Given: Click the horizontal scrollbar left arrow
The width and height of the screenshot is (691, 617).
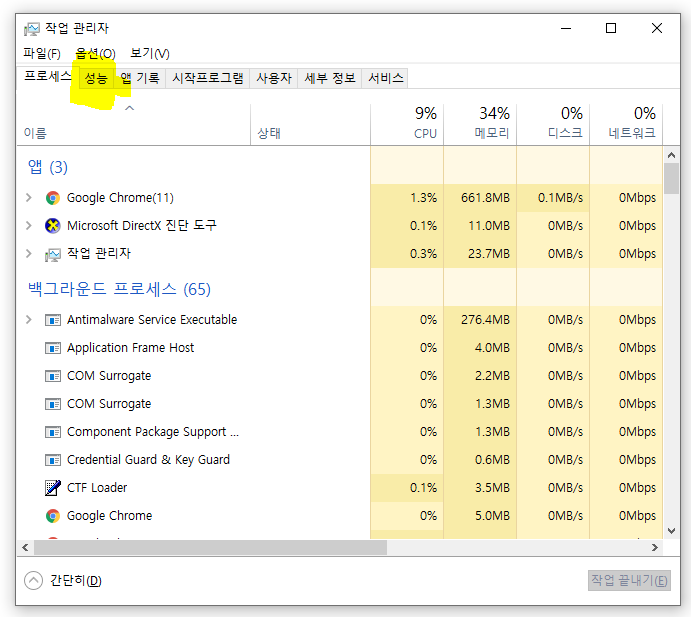Looking at the screenshot, I should (25, 547).
